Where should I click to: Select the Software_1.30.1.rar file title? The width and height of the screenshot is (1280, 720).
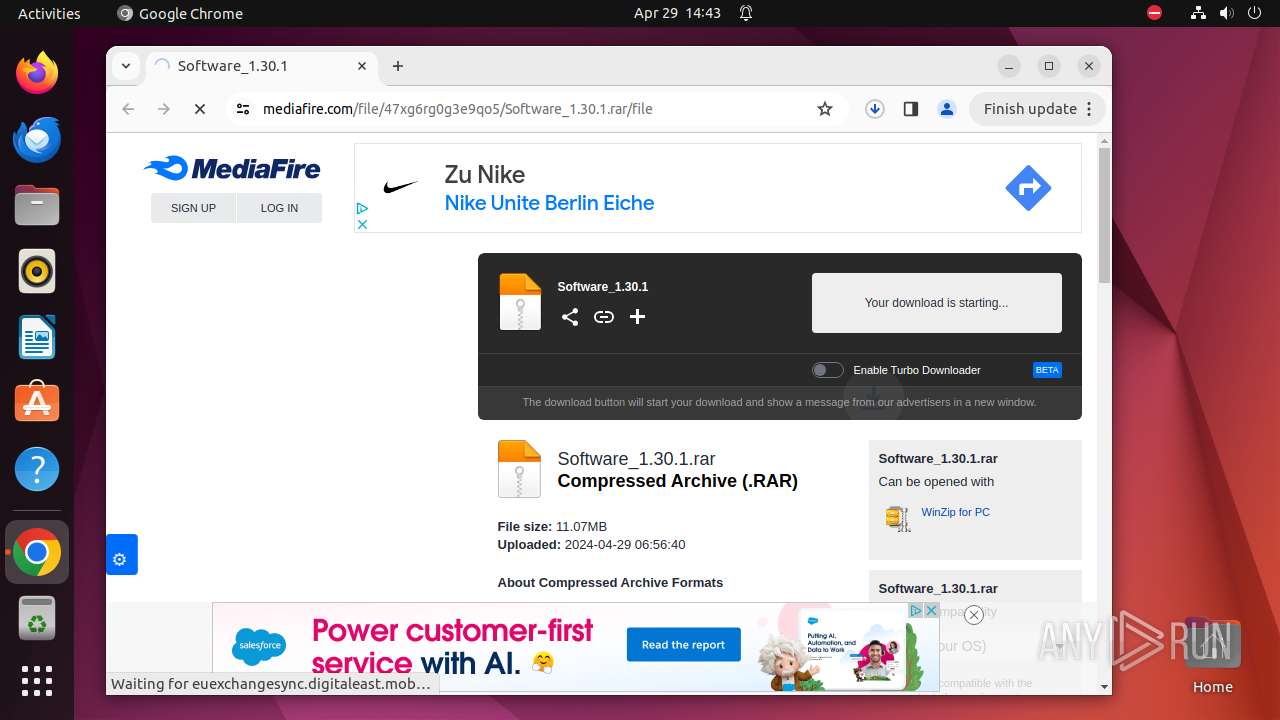point(636,459)
